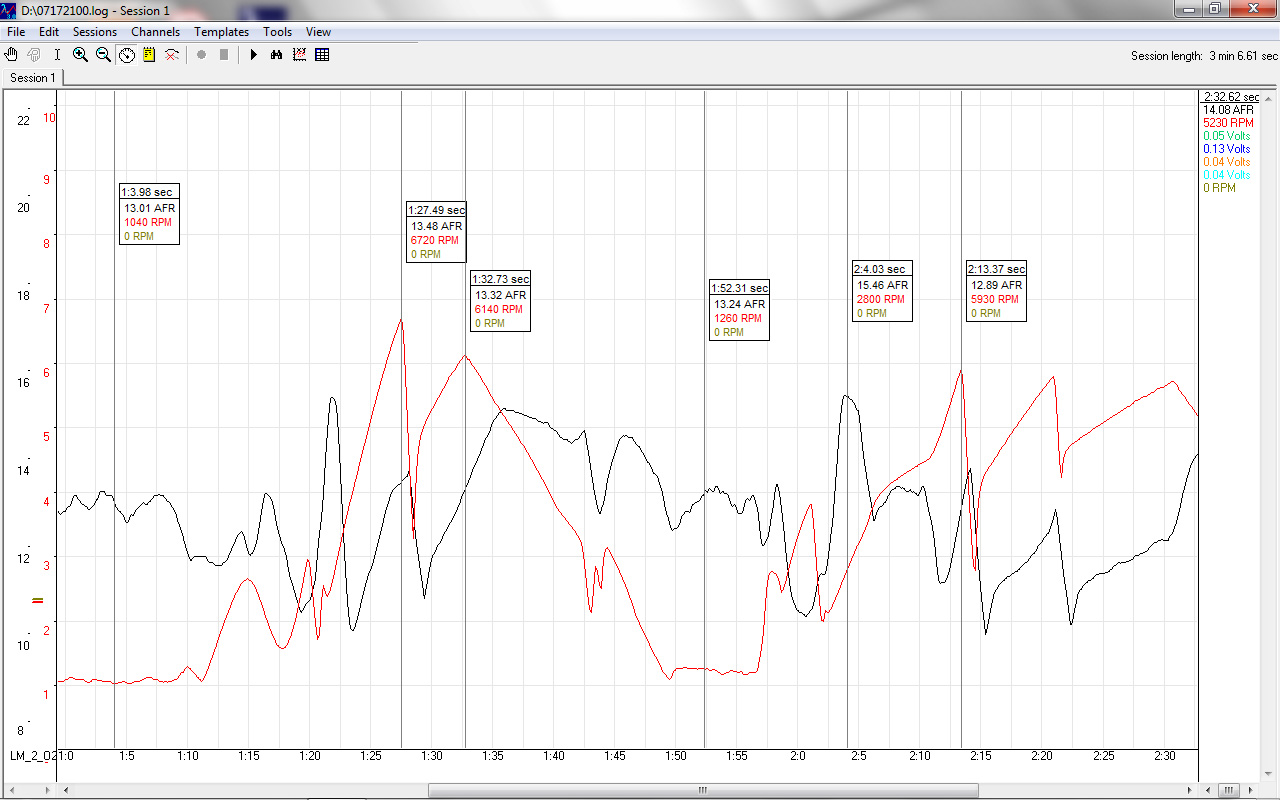The image size is (1280, 800).
Task: Switch to the Session 1 tab
Action: pyautogui.click(x=33, y=78)
